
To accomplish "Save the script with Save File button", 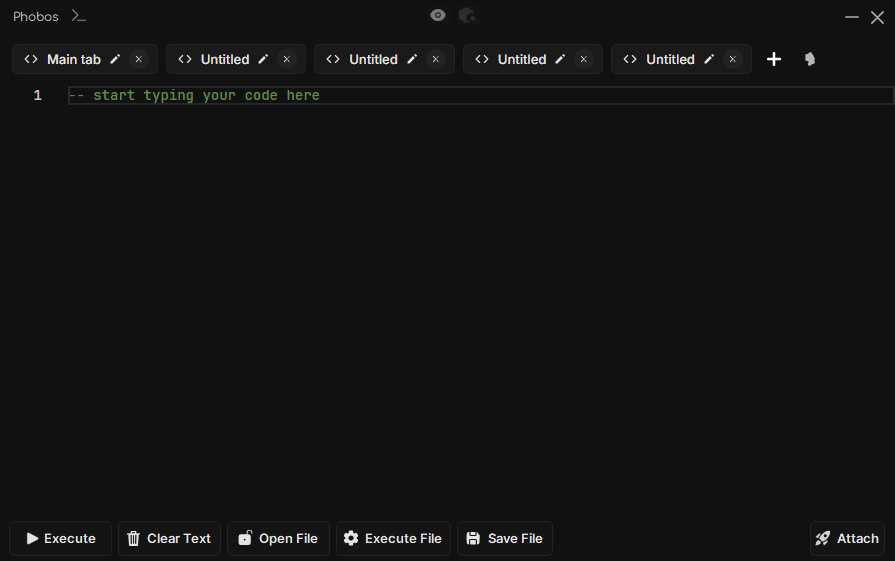I will (505, 538).
